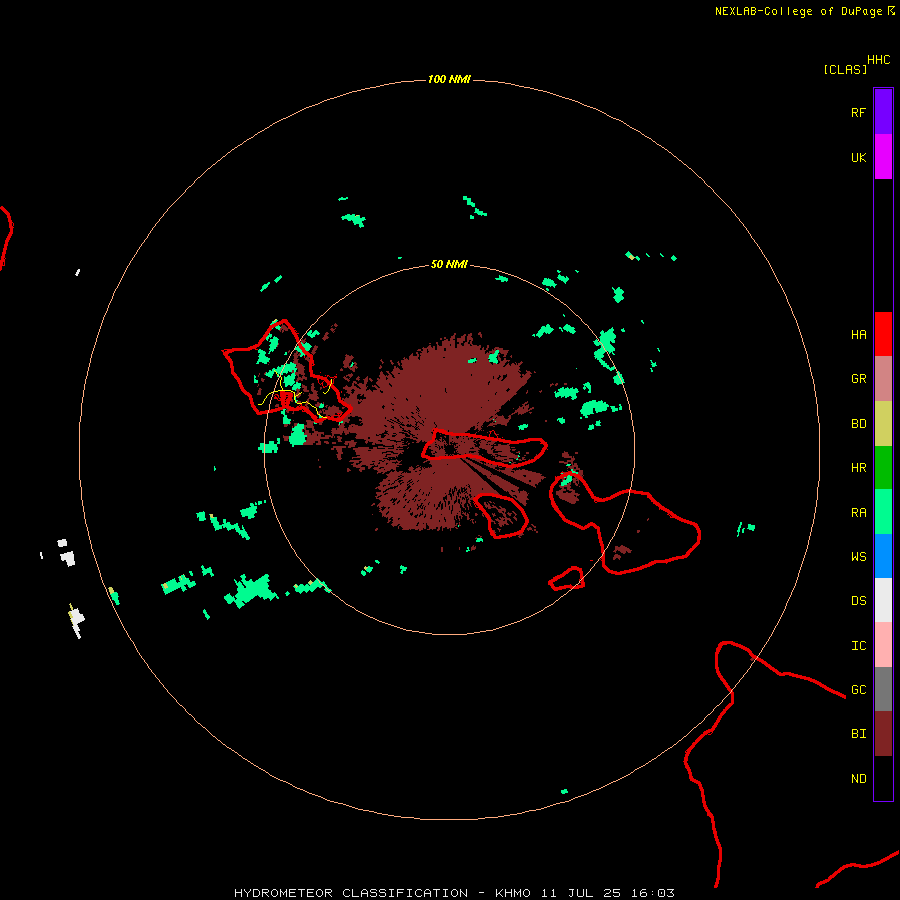Click the HHC product label
Viewport: 900px width, 900px height.
(x=879, y=60)
